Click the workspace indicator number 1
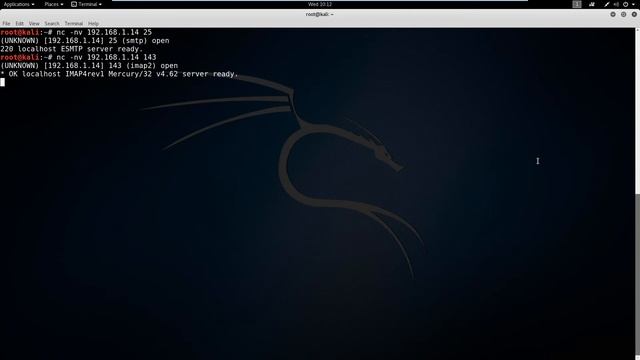The height and width of the screenshot is (360, 640). coord(577,4)
